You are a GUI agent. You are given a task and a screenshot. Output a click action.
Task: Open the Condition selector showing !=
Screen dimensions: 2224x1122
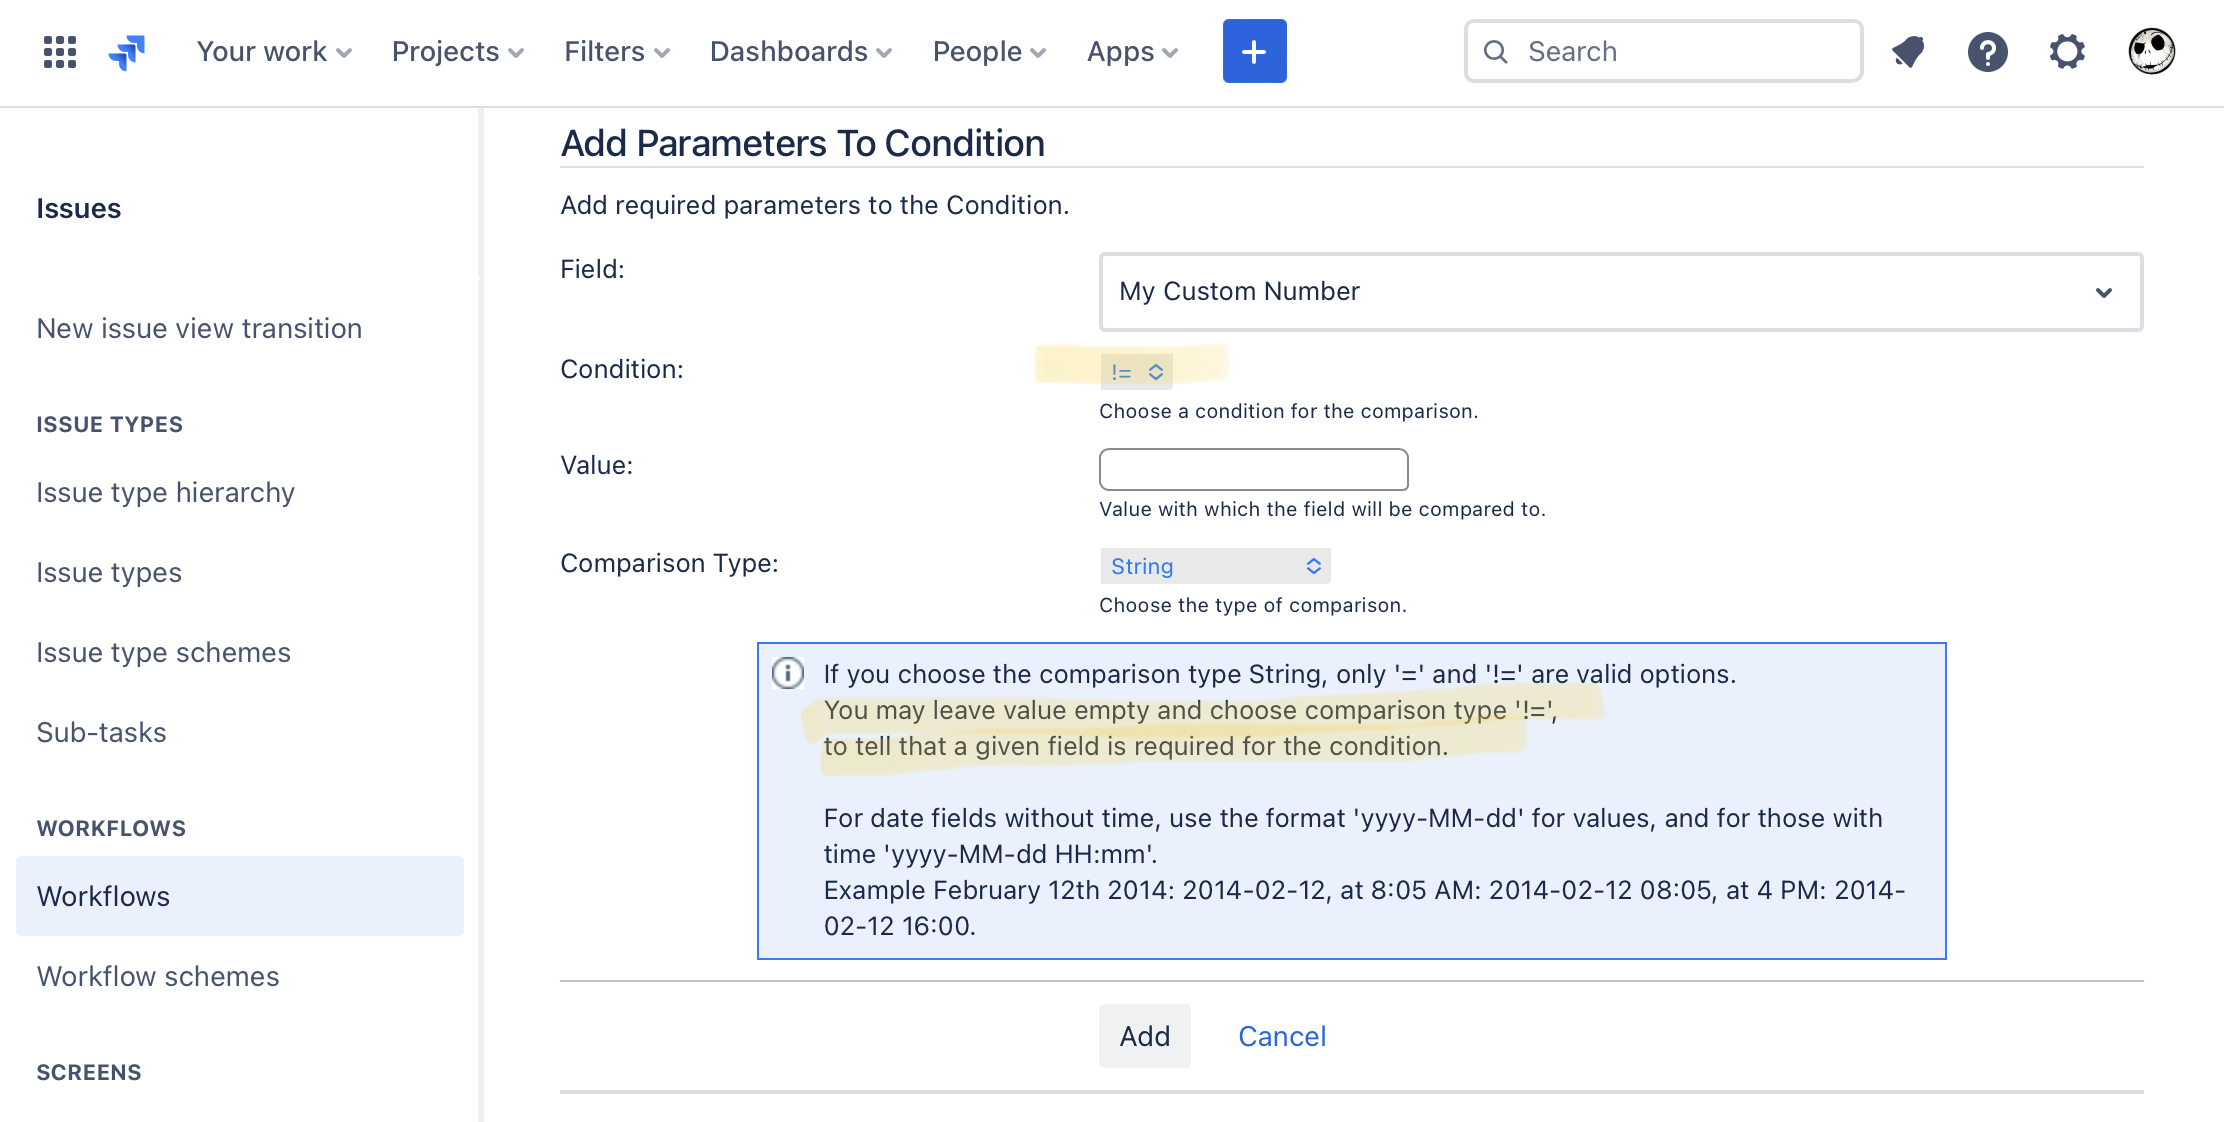[1136, 372]
